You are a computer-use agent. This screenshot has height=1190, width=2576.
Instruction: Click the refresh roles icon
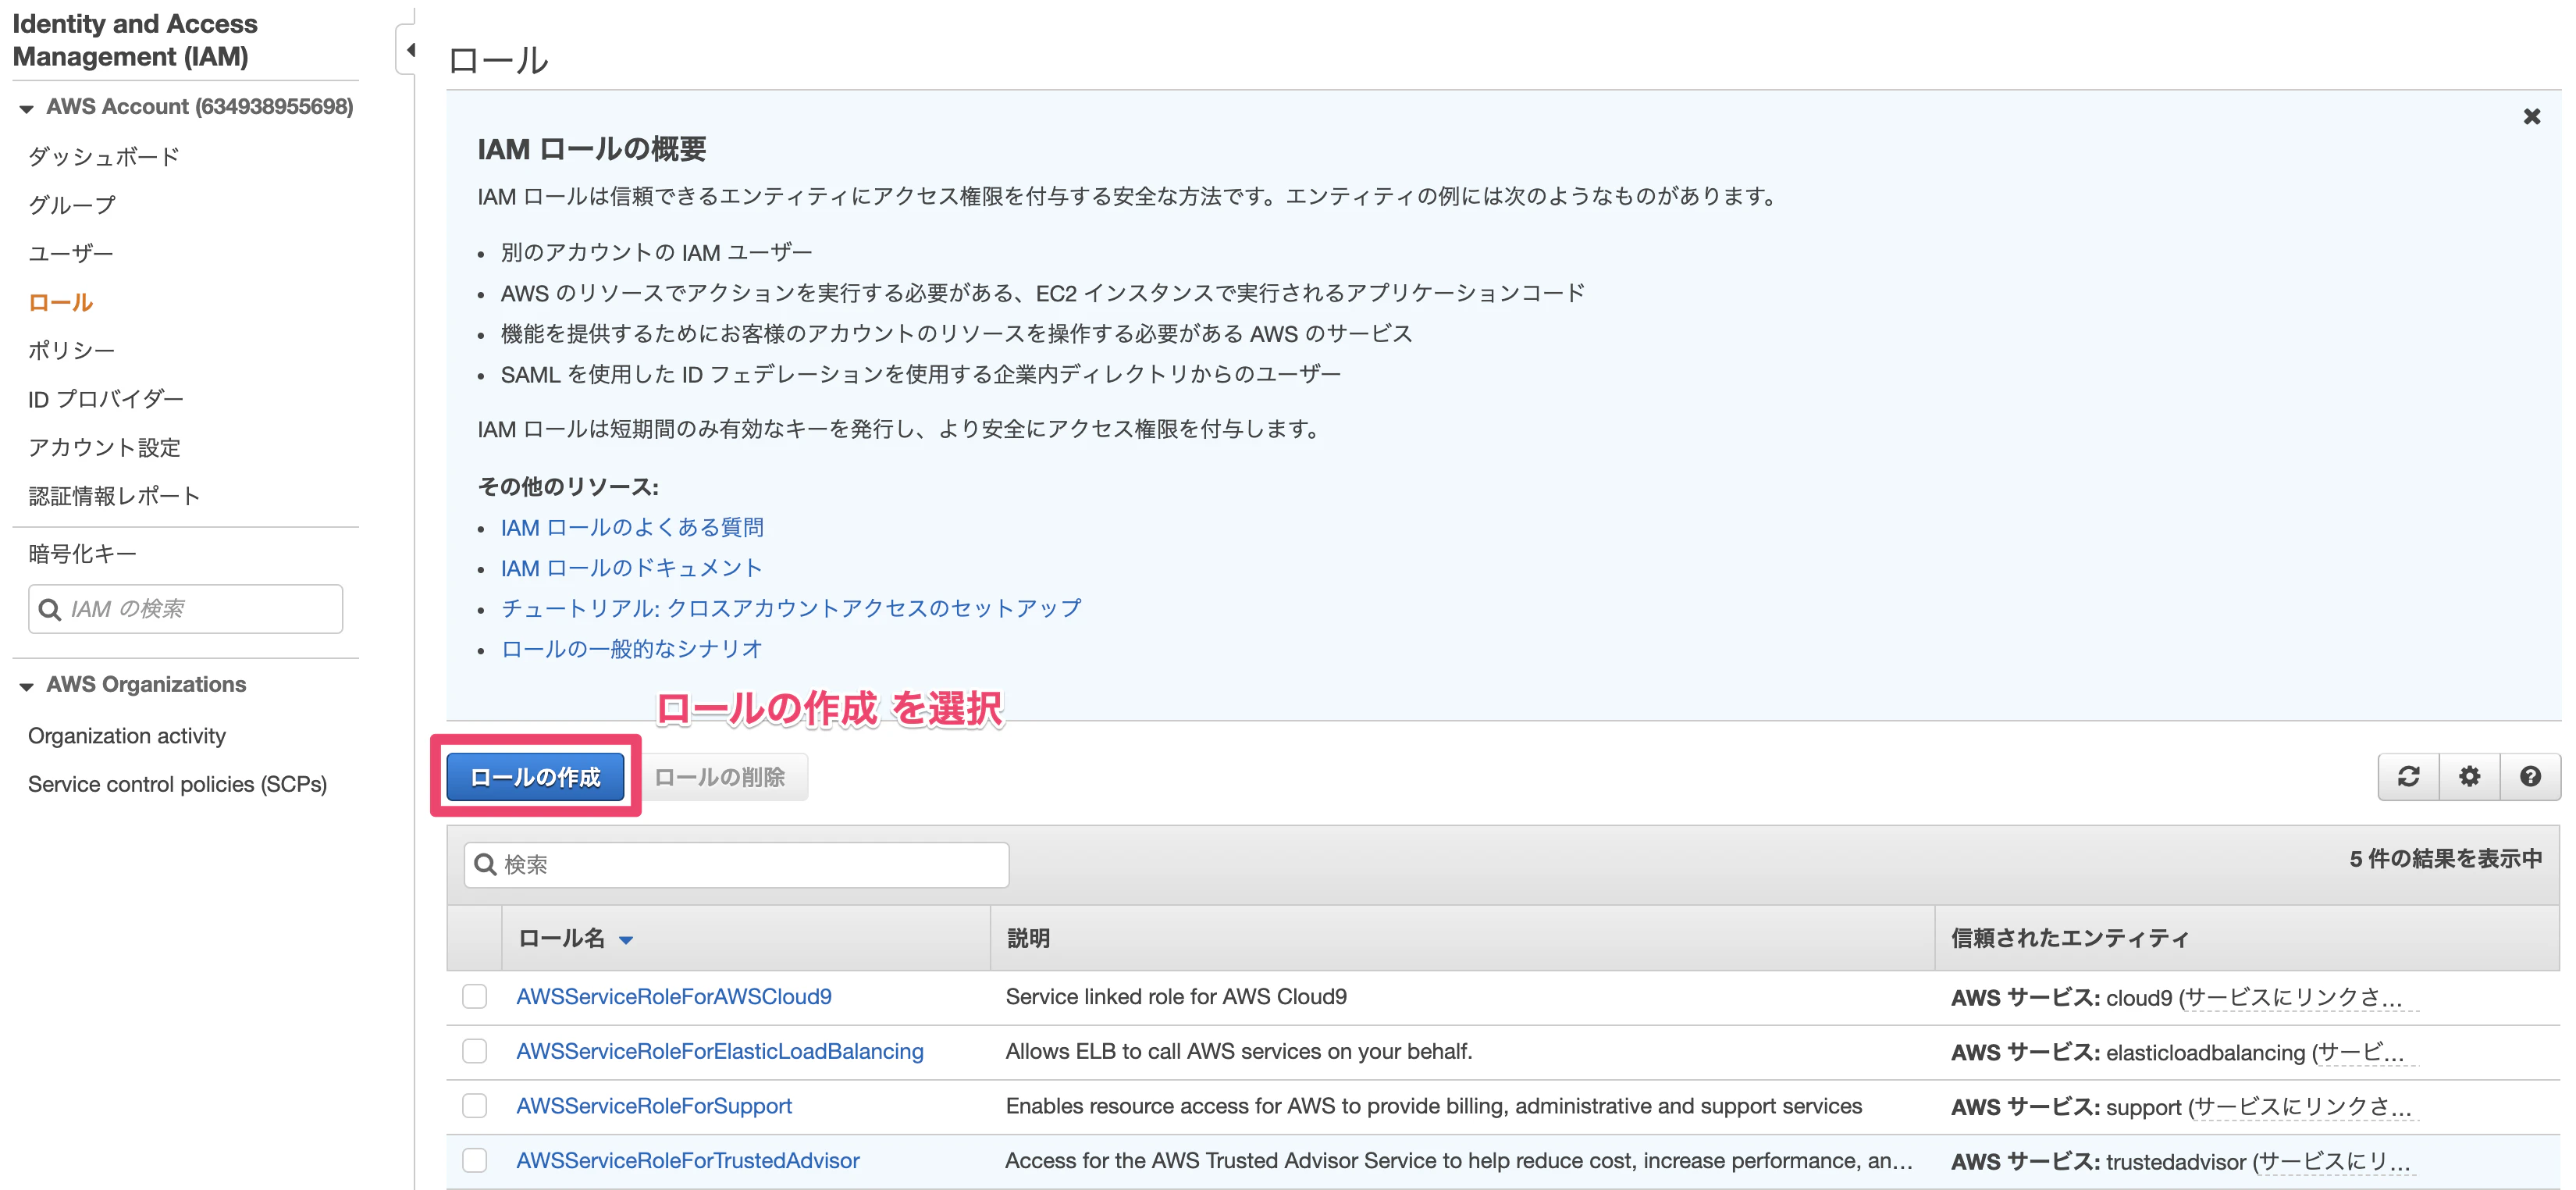click(x=2408, y=776)
